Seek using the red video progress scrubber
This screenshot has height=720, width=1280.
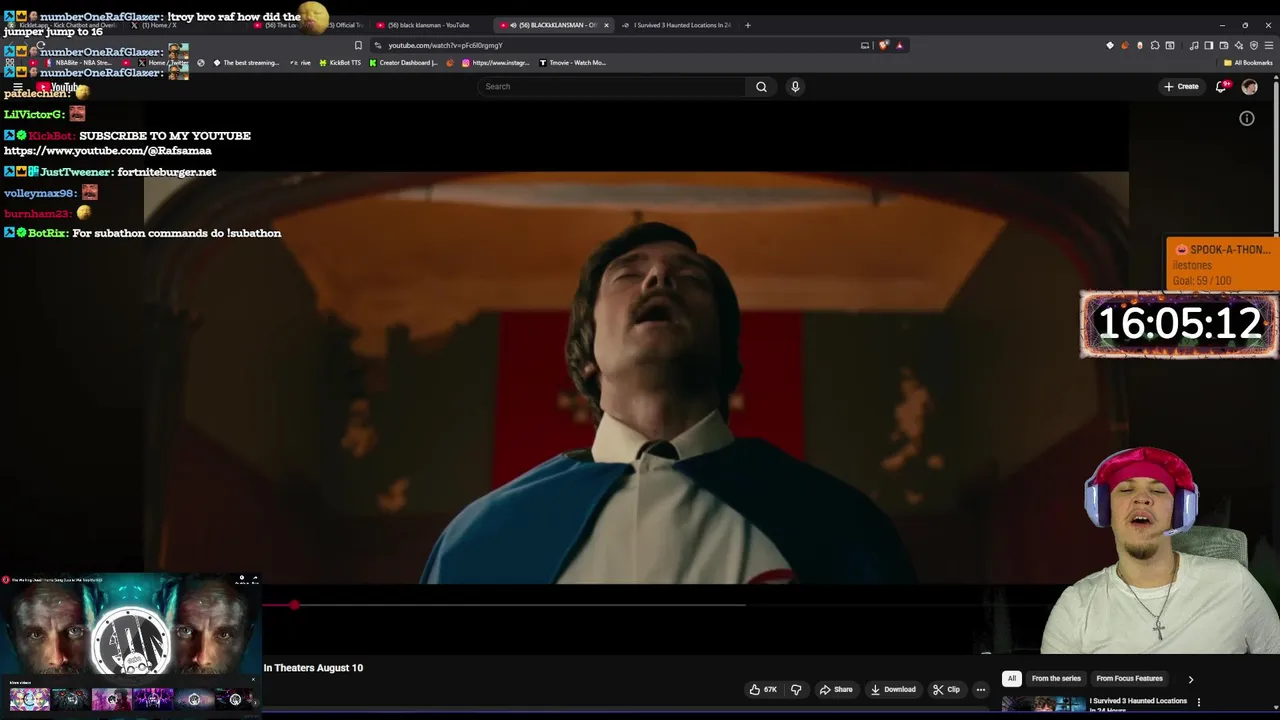pyautogui.click(x=294, y=605)
